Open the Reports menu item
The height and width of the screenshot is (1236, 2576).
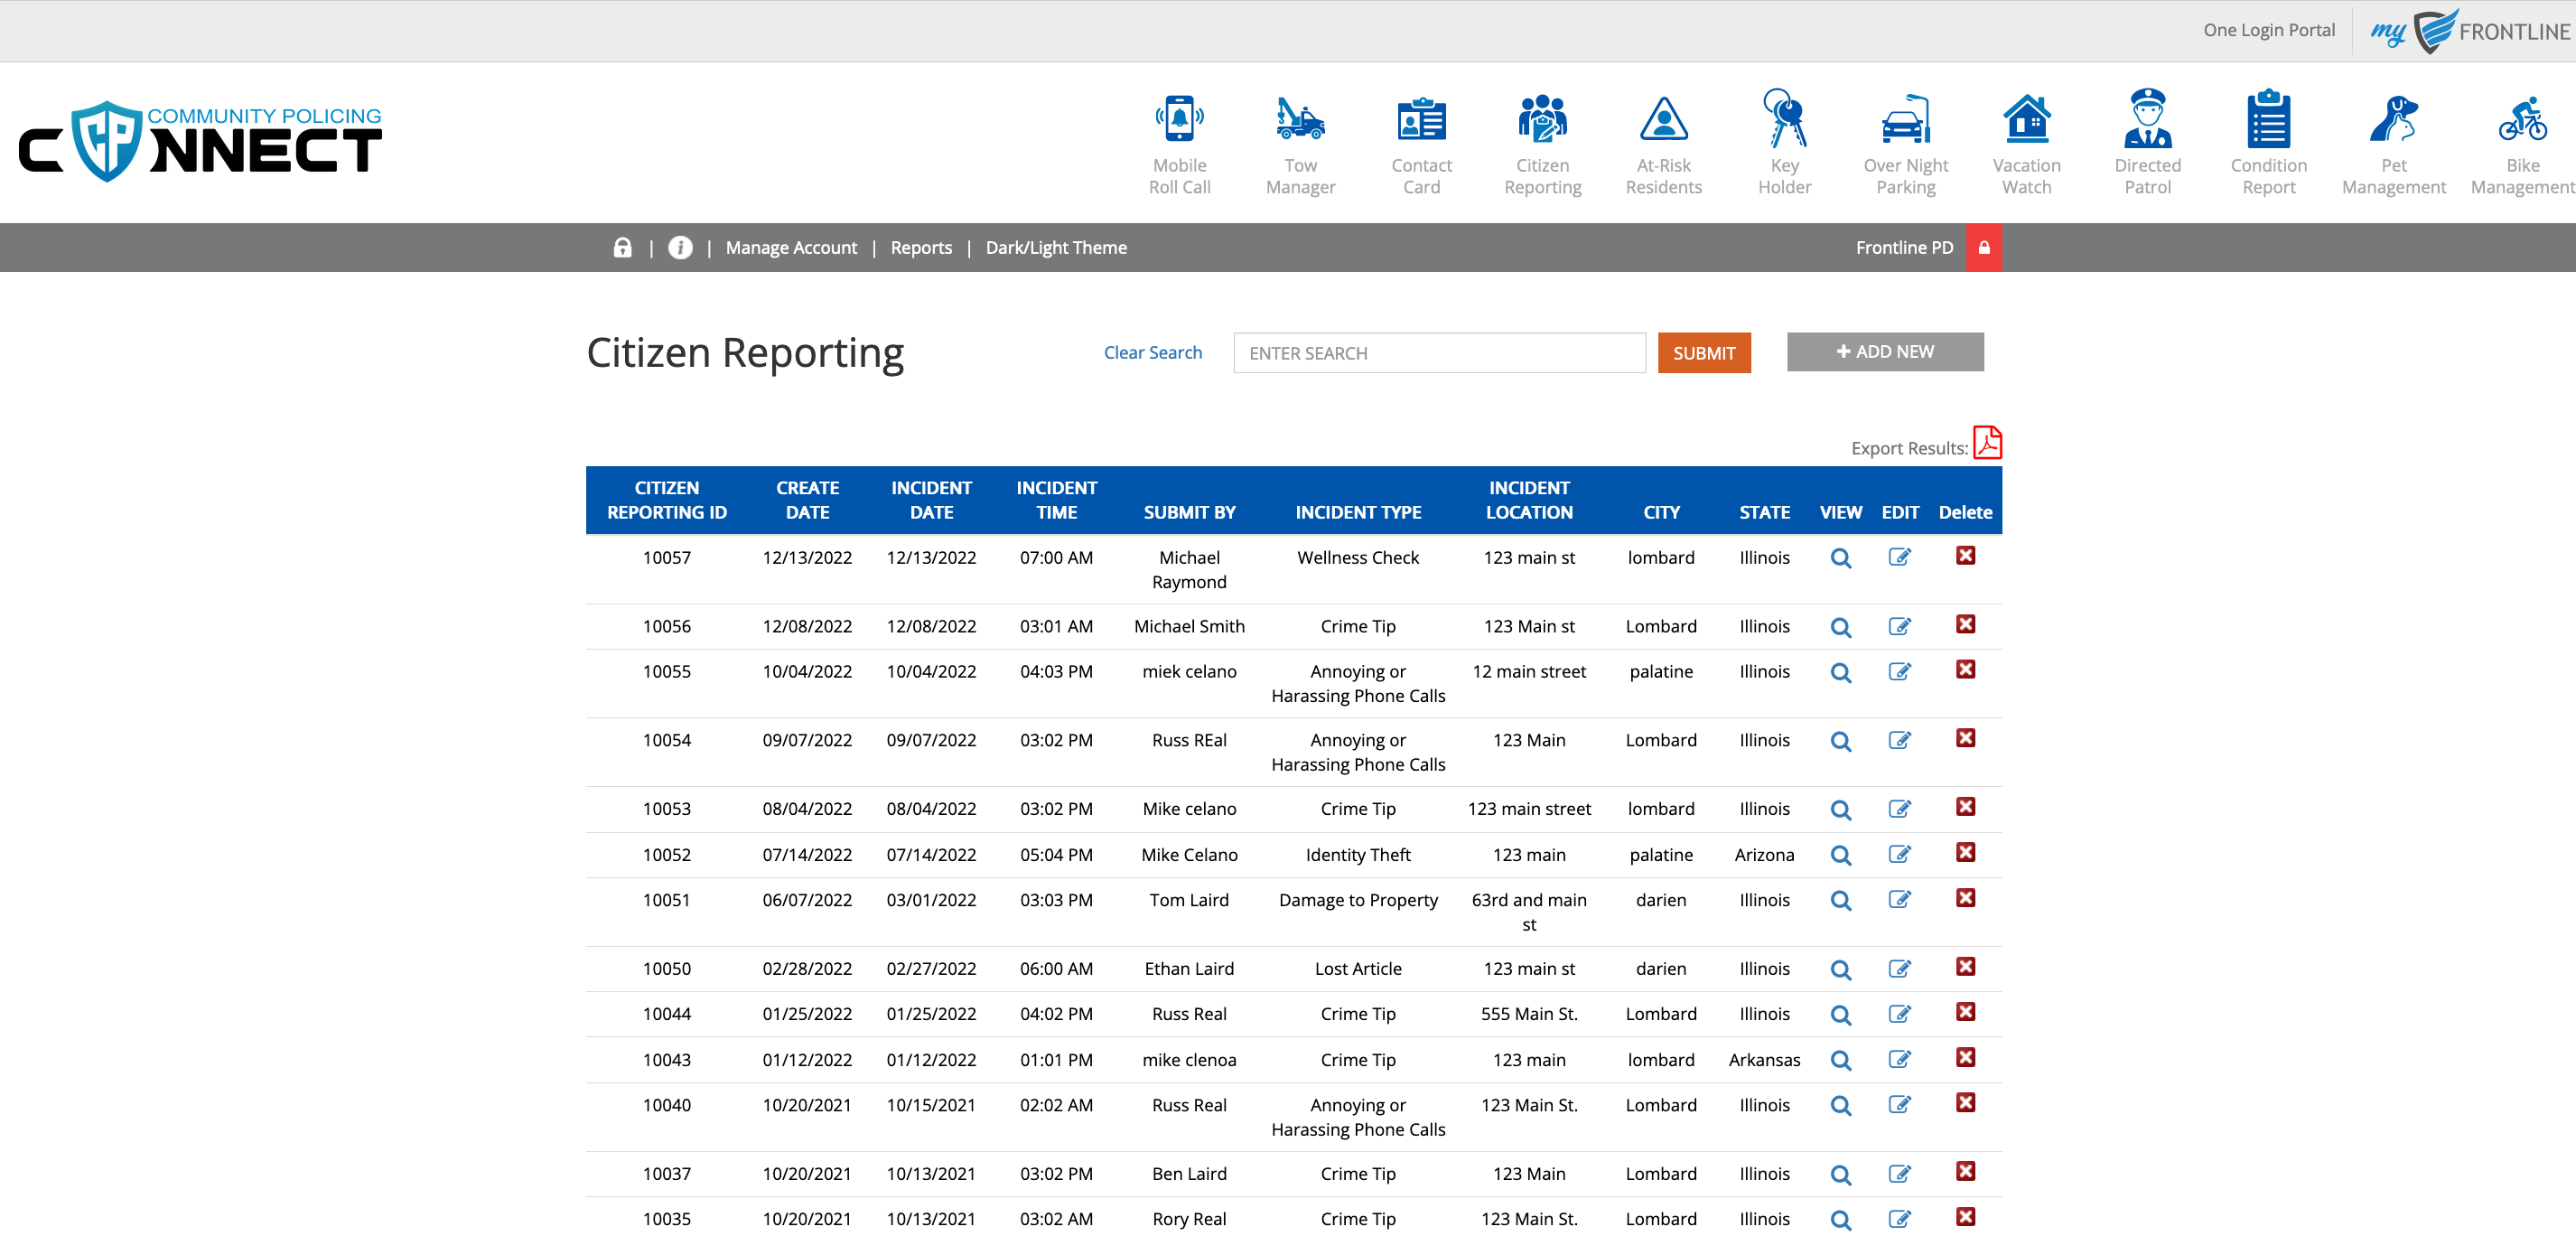(921, 247)
